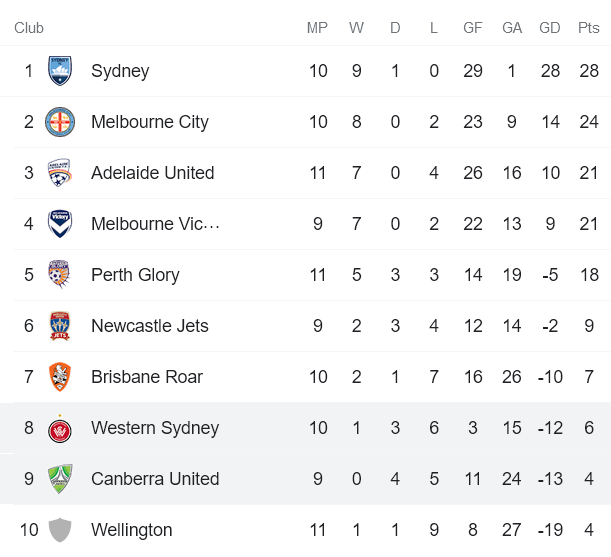Screen dimensions: 611x557
Task: Open the Melbourne City team link
Action: click(150, 122)
